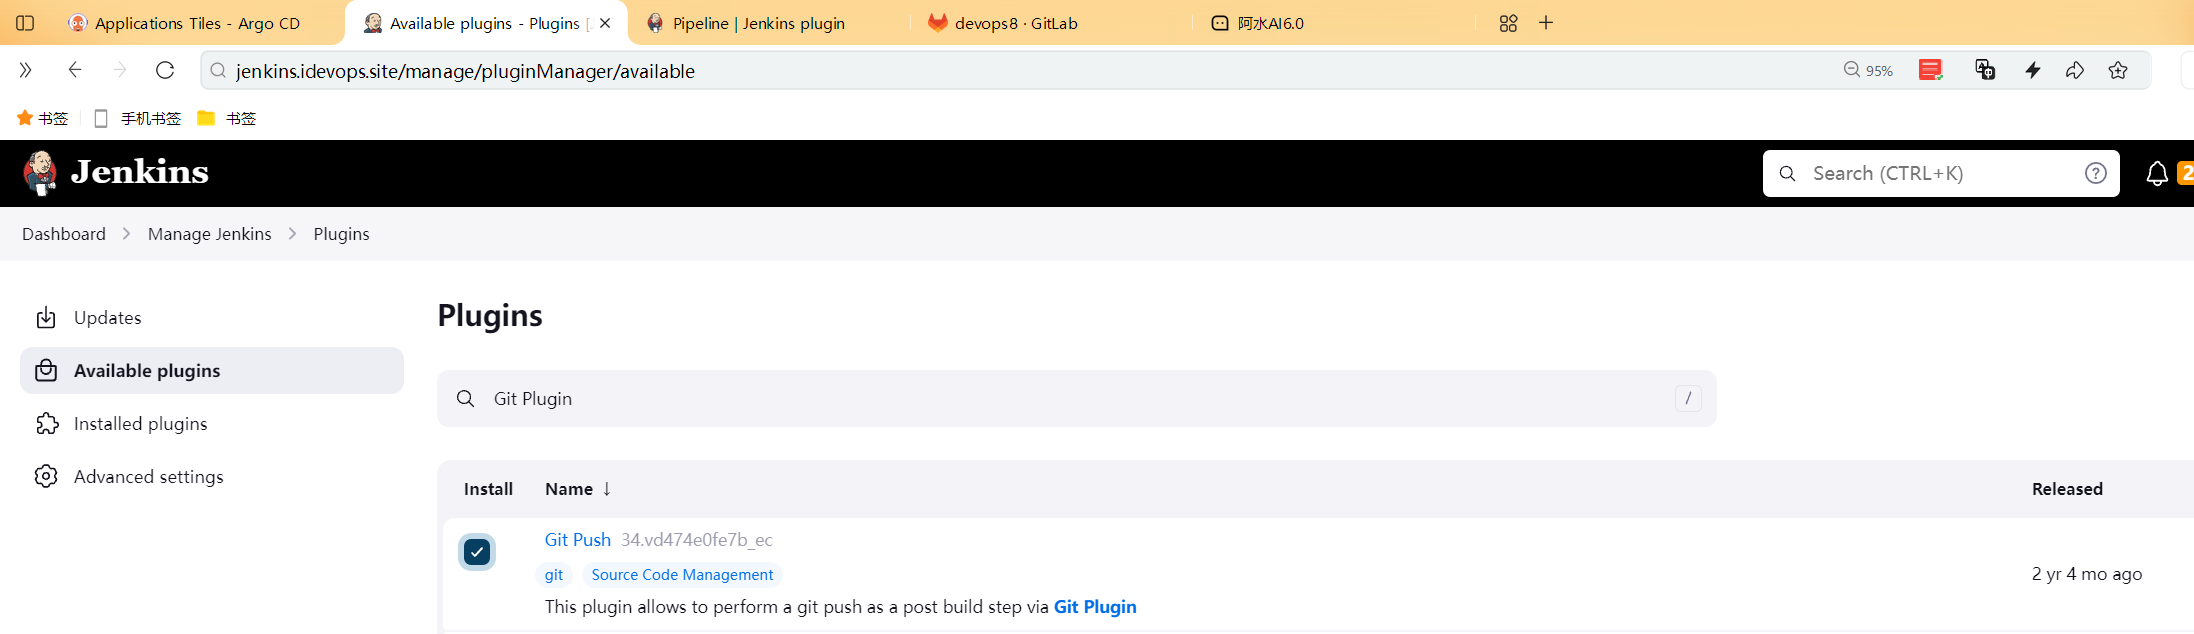Open Installed plugins in the sidebar
Viewport: 2194px width, 634px height.
pos(212,423)
